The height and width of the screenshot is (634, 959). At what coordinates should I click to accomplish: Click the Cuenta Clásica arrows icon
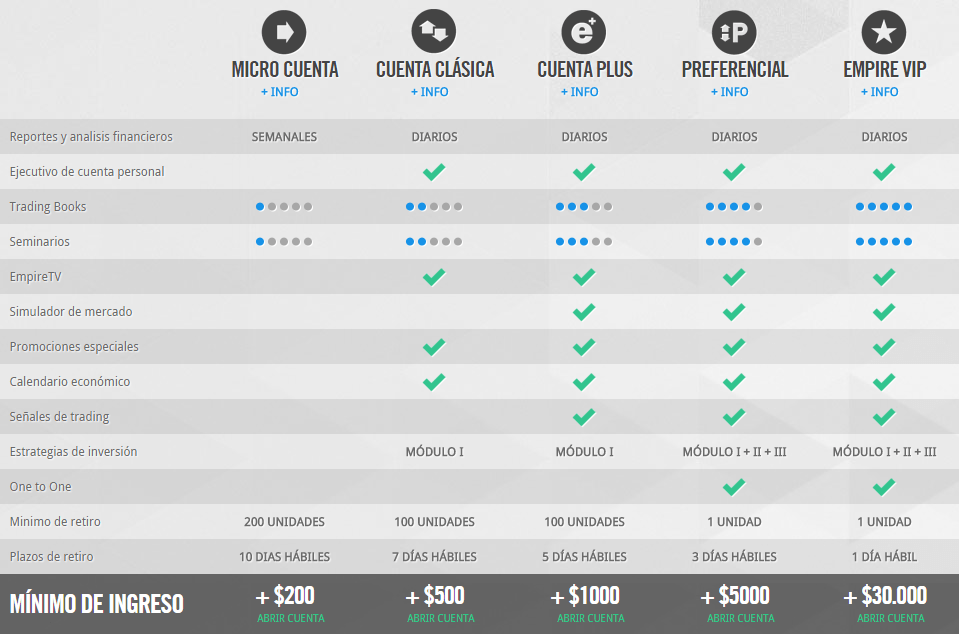(434, 32)
